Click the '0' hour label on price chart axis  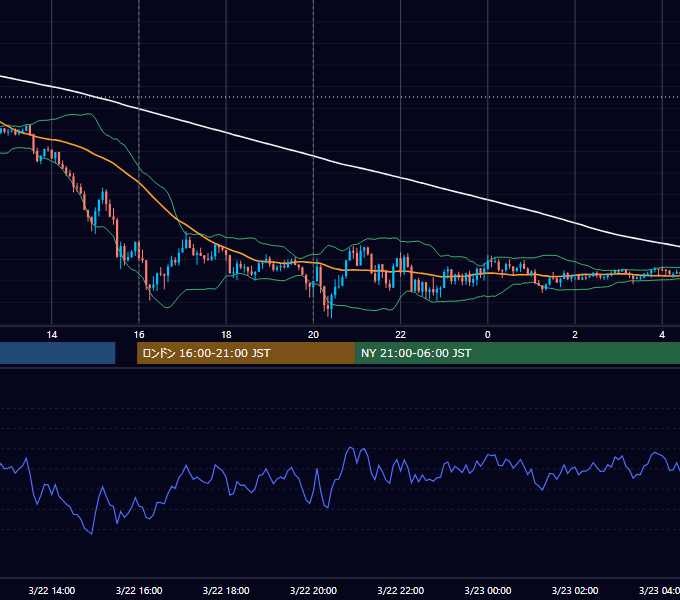tap(487, 335)
